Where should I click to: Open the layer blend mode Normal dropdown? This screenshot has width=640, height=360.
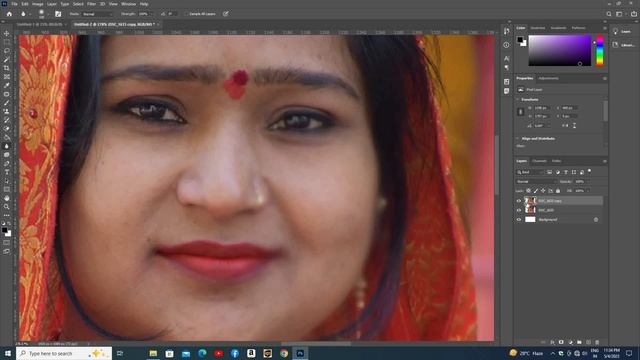pyautogui.click(x=536, y=182)
